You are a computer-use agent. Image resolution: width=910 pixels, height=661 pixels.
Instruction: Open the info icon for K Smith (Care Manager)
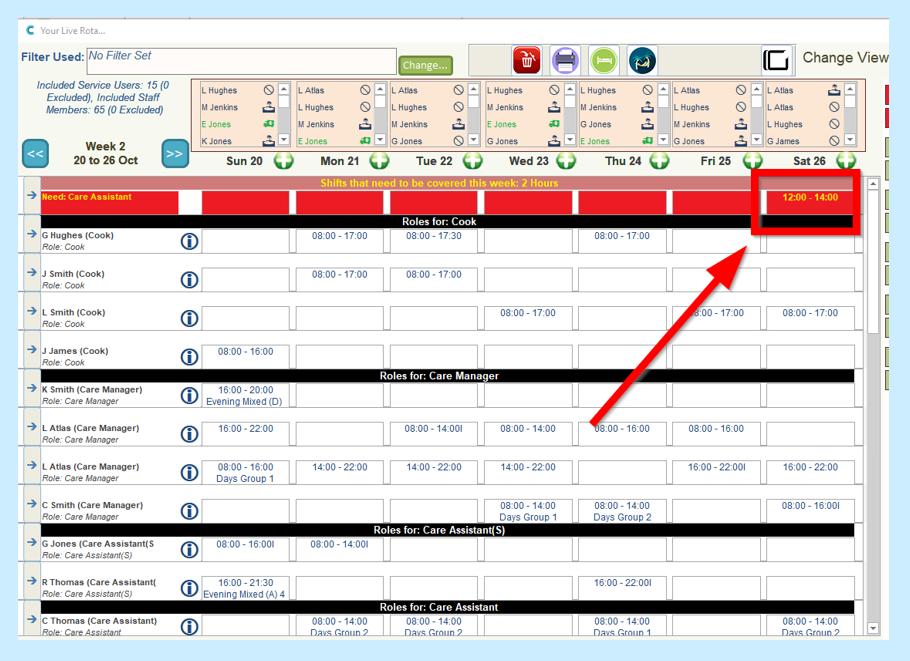(x=189, y=396)
